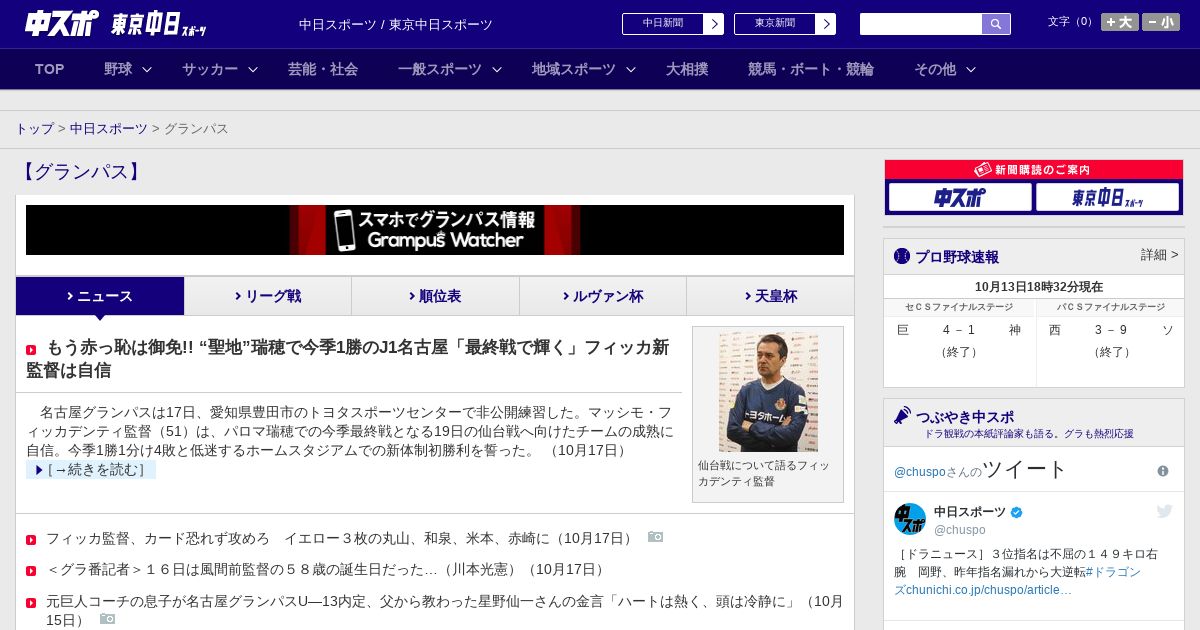The image size is (1200, 630).
Task: Click the つぶやき中スポ megaphone icon
Action: 903,415
